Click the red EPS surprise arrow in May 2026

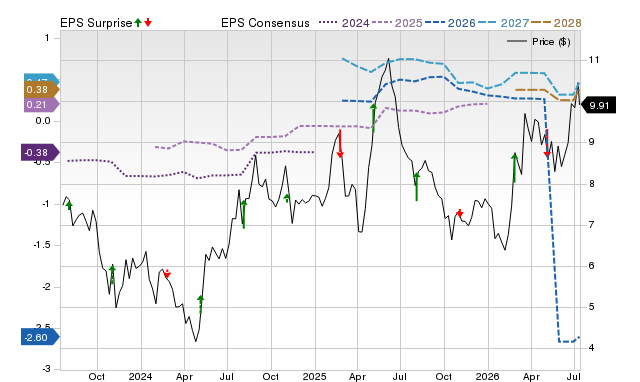(547, 143)
